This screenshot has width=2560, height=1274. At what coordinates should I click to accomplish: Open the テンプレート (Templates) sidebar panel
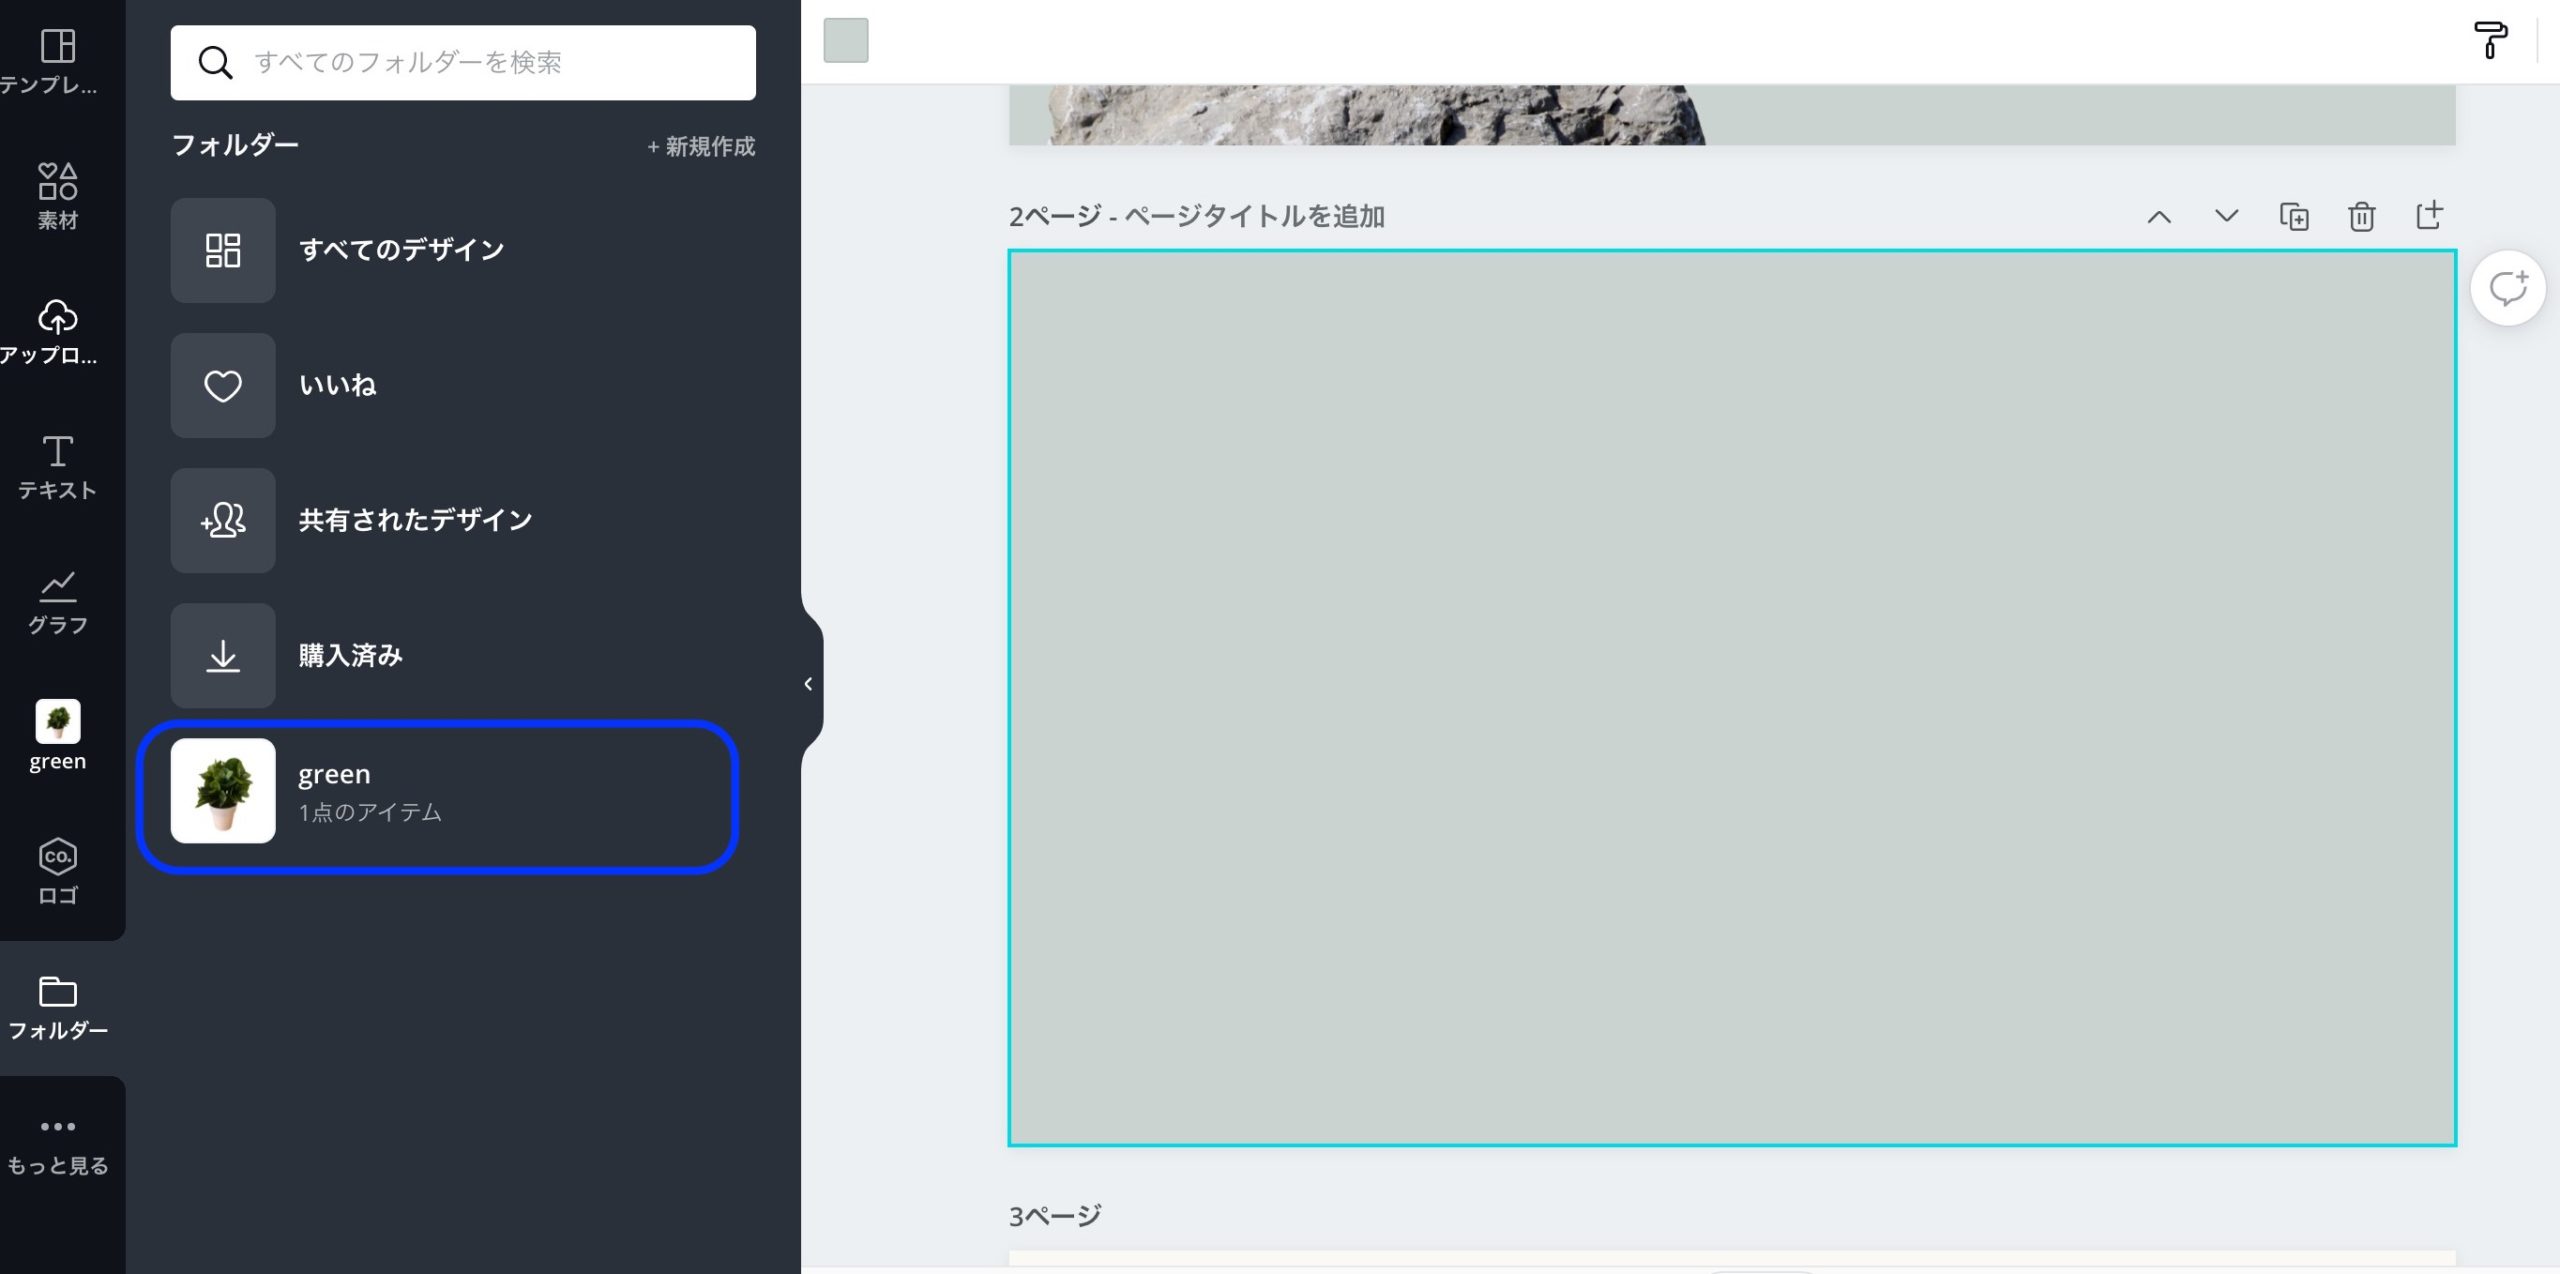(x=57, y=60)
